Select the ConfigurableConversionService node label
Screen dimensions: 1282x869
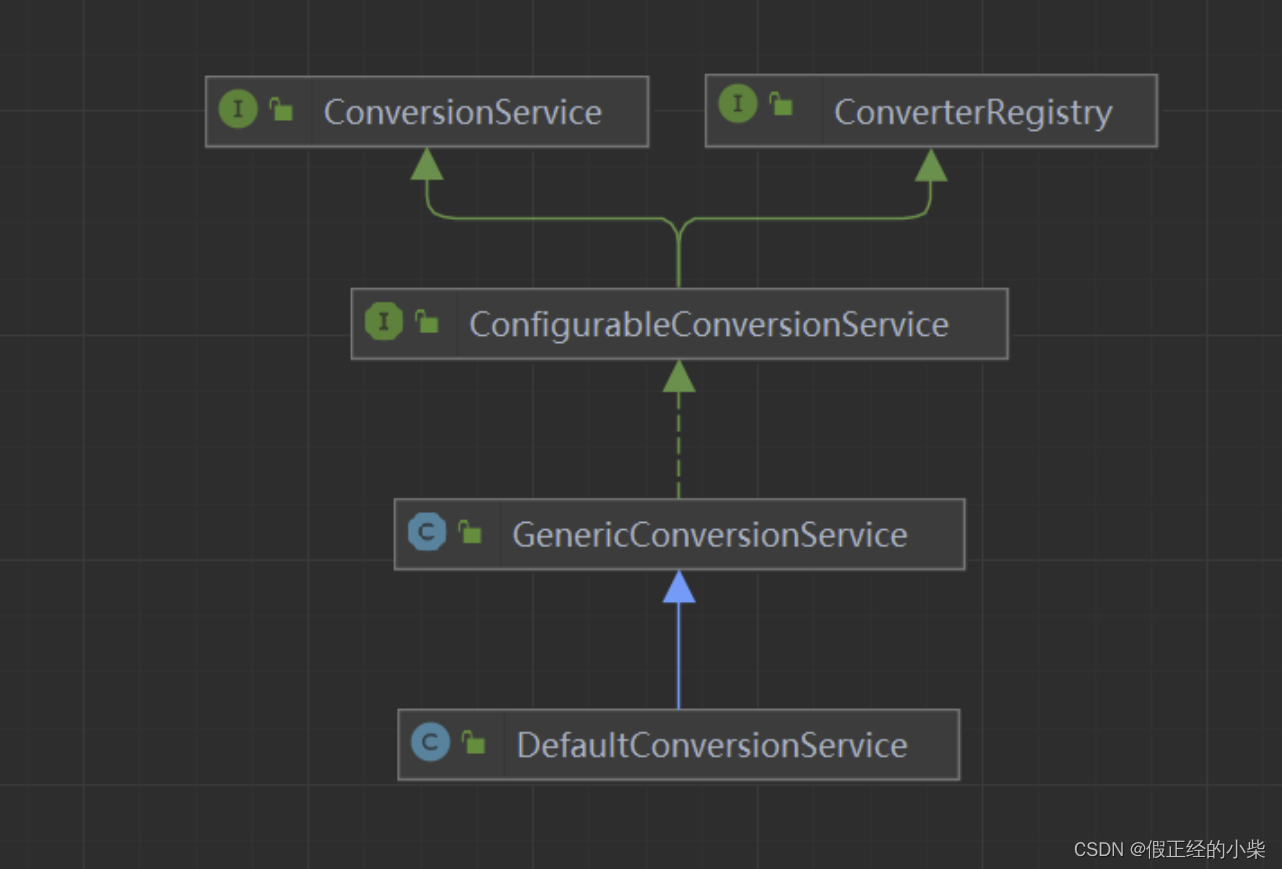pos(709,324)
